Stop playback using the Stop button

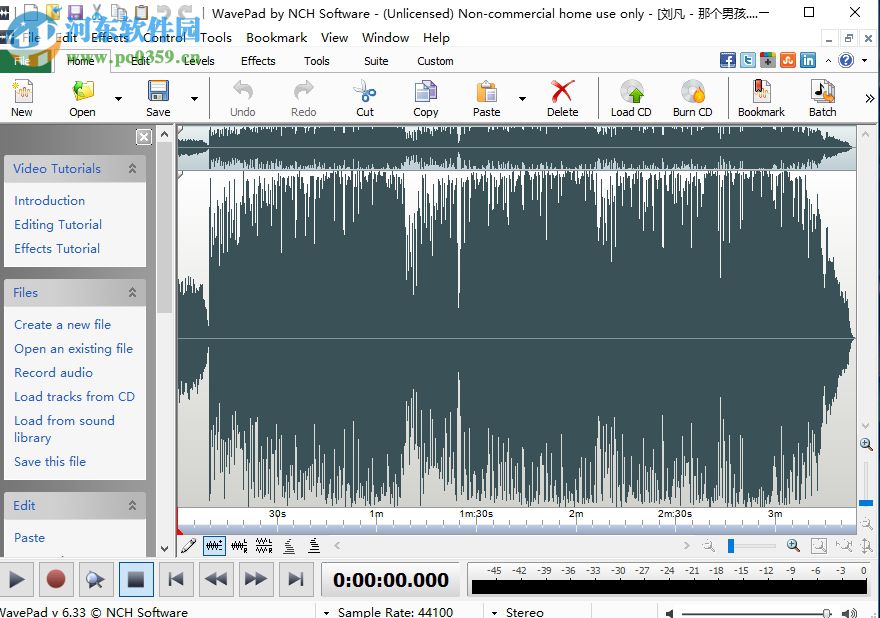click(x=136, y=579)
